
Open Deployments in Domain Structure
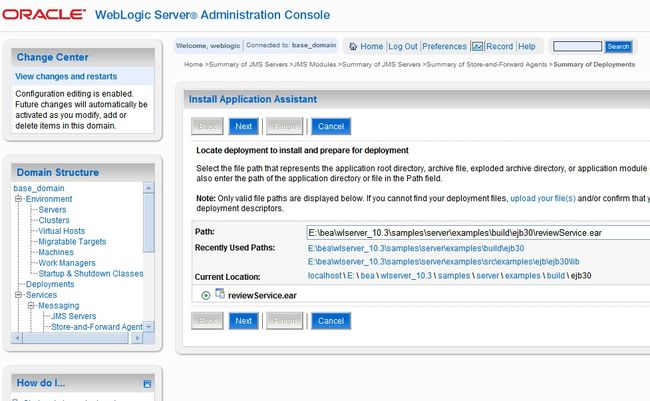pos(50,284)
